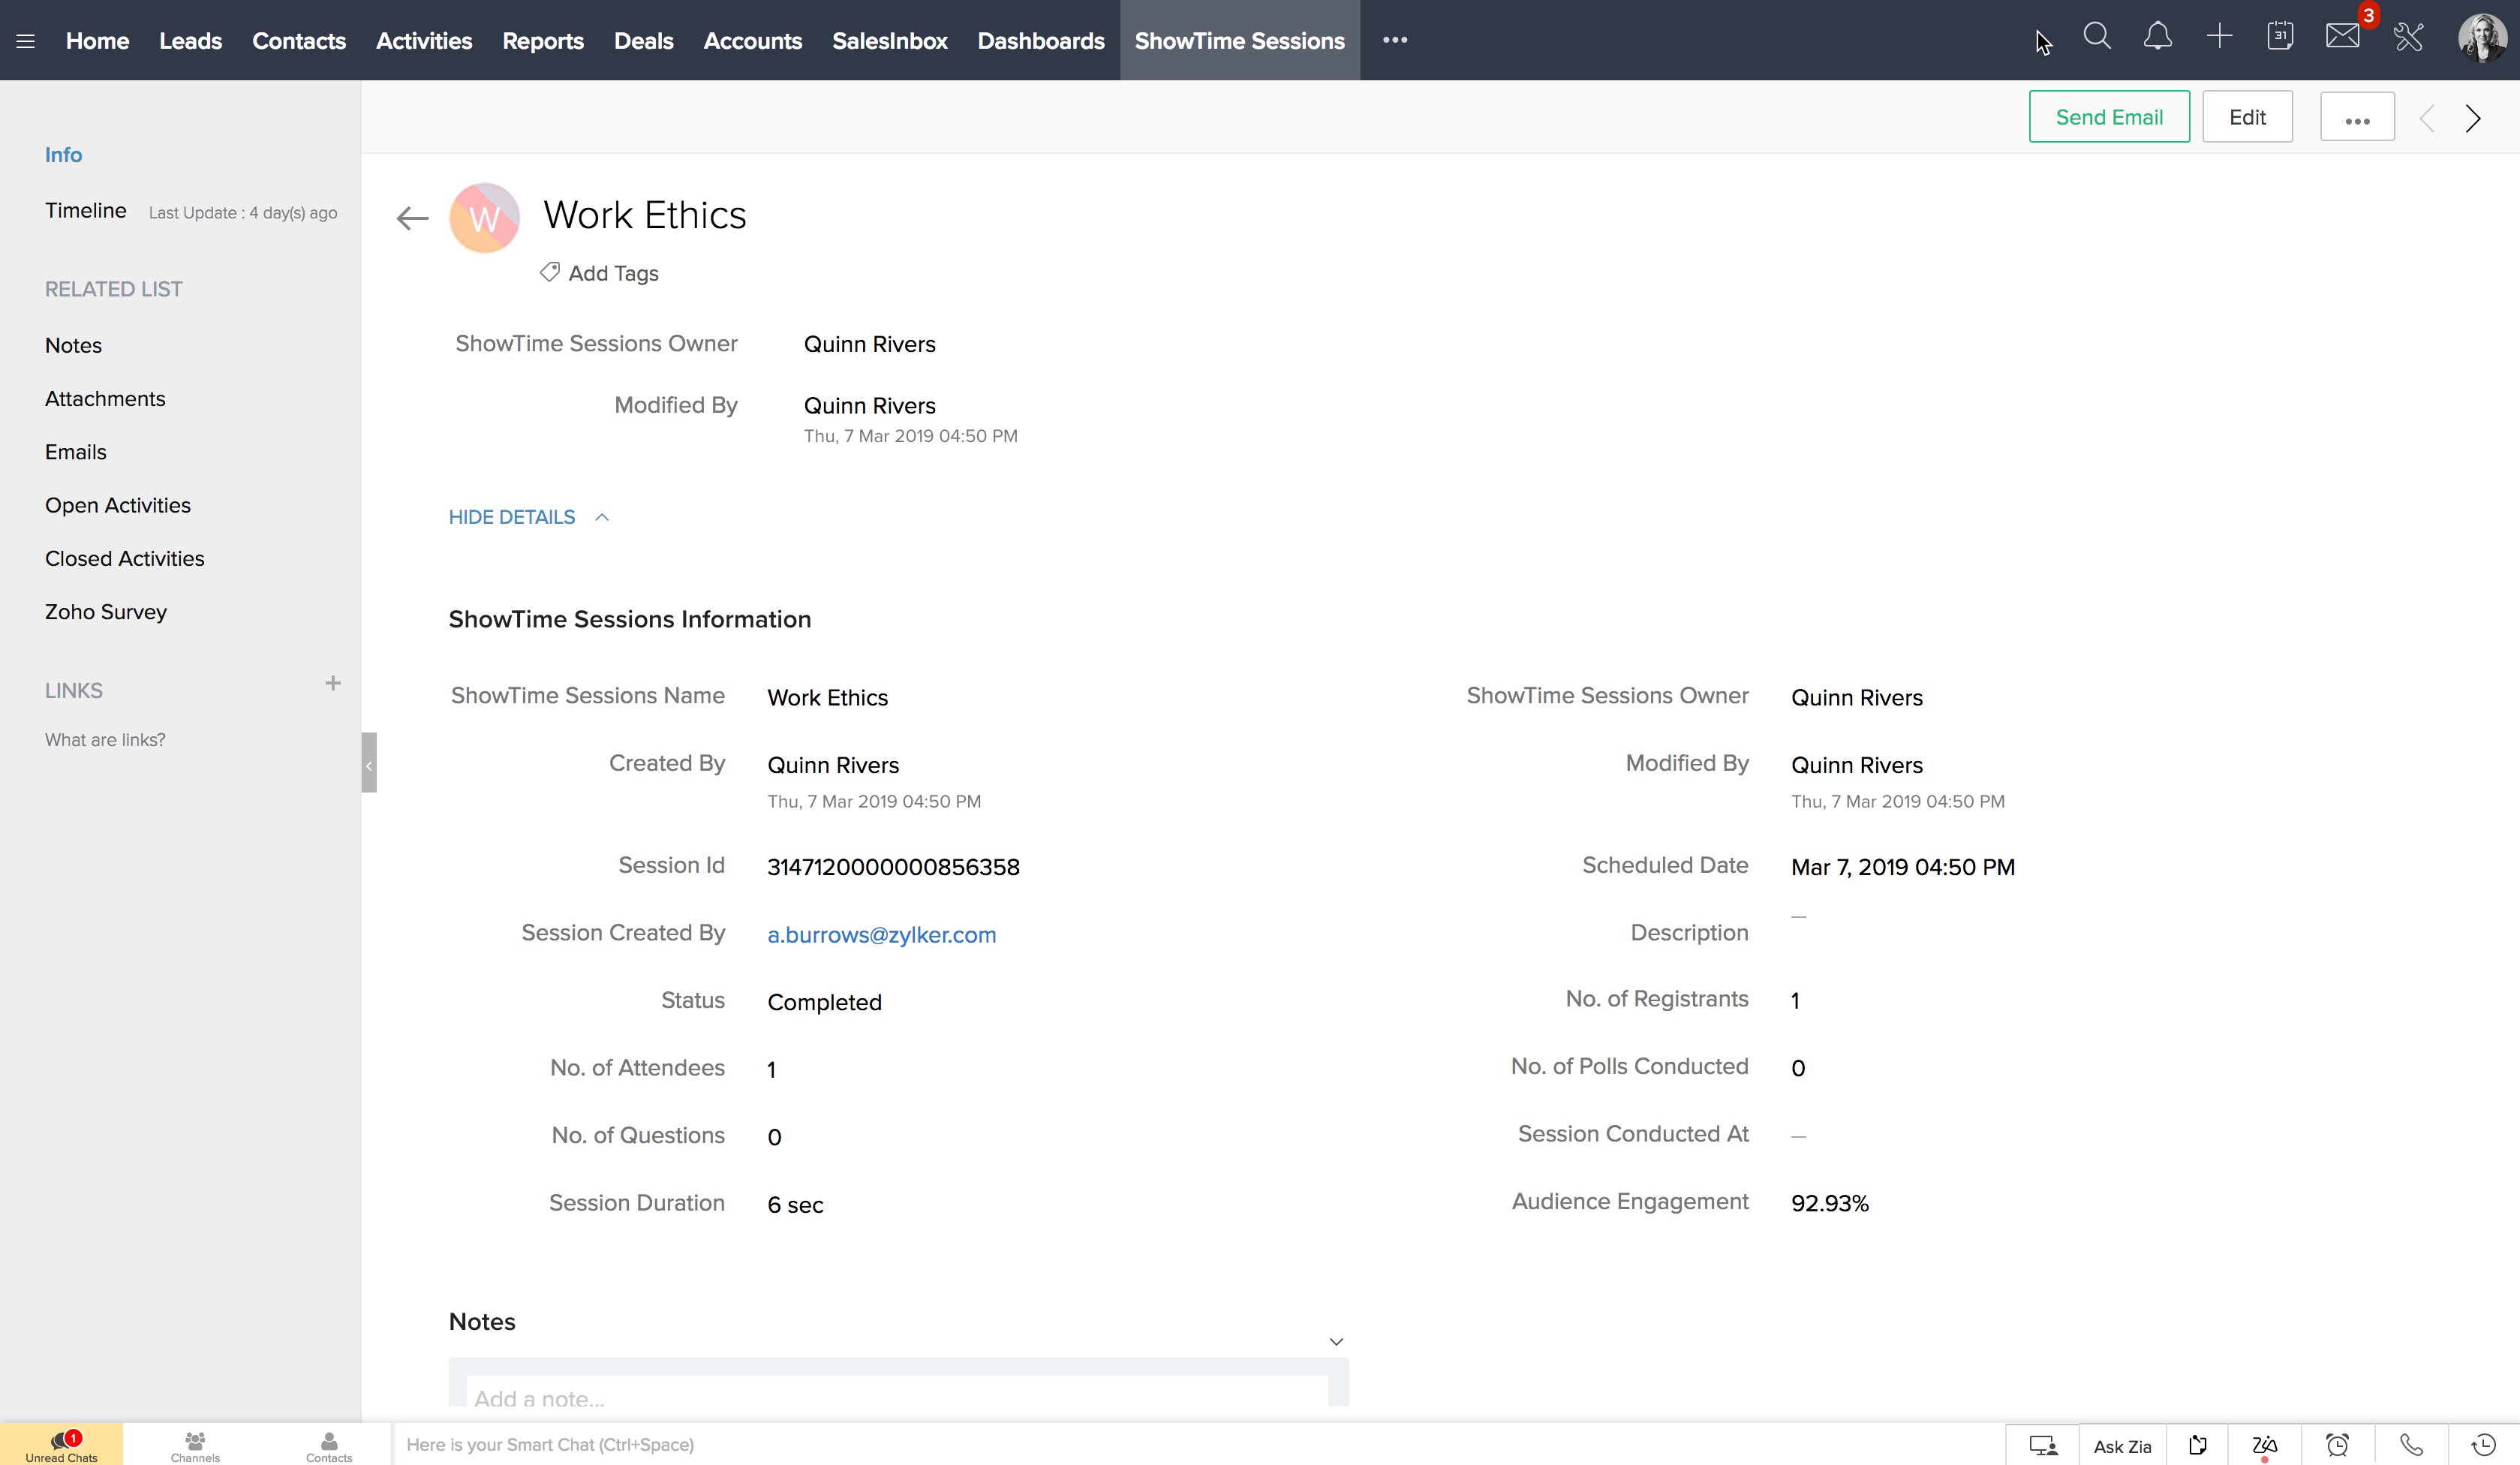The height and width of the screenshot is (1465, 2520).
Task: Open sticky notes icon in bottom bar
Action: [x=2197, y=1444]
